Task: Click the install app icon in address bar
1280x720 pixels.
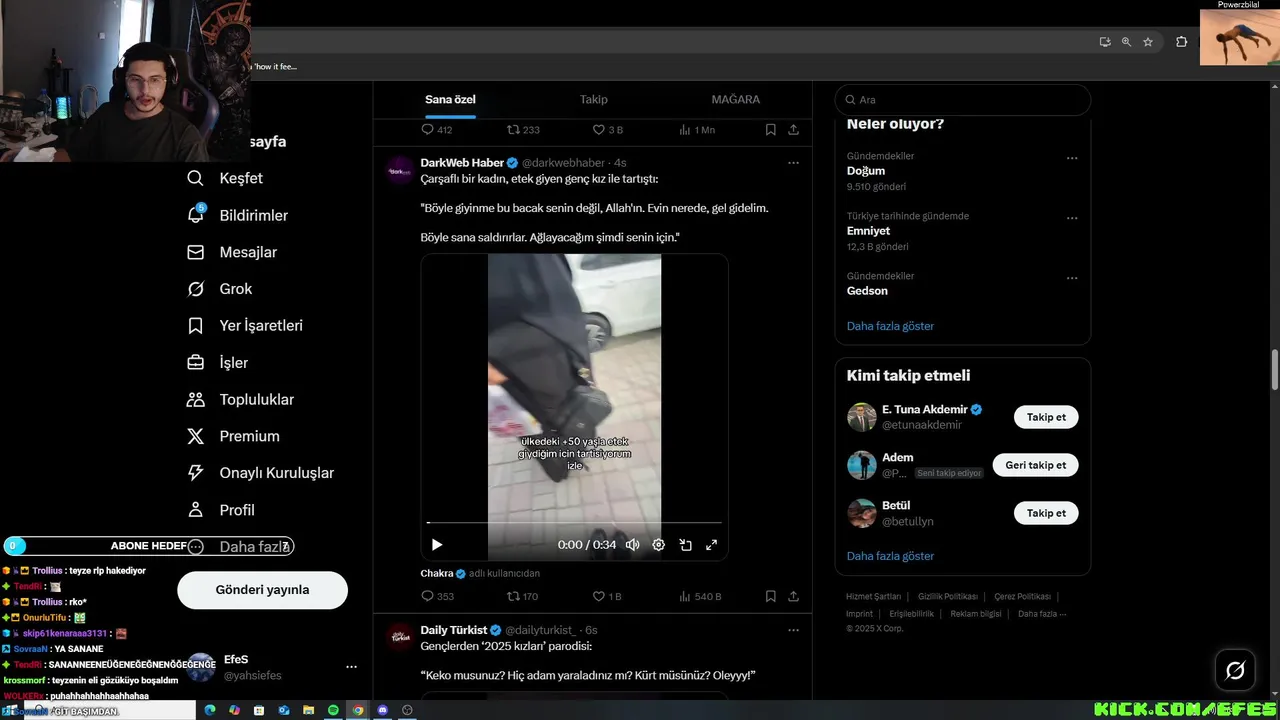Action: (x=1104, y=42)
